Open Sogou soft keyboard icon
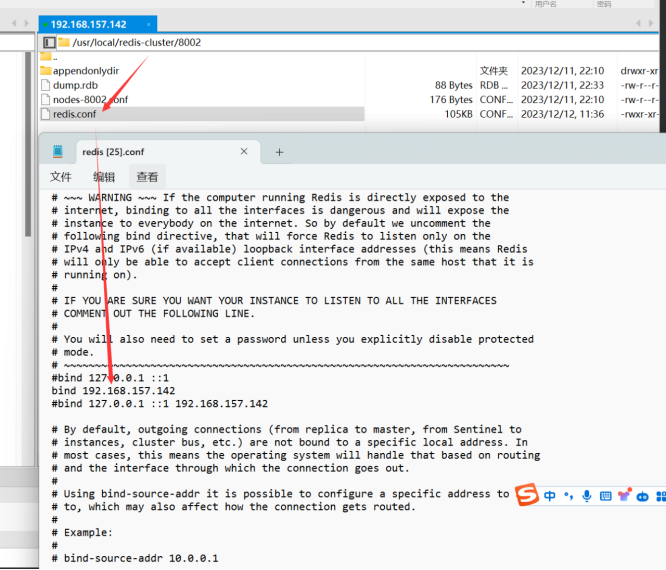Viewport: 666px width, 570px height. pos(605,496)
